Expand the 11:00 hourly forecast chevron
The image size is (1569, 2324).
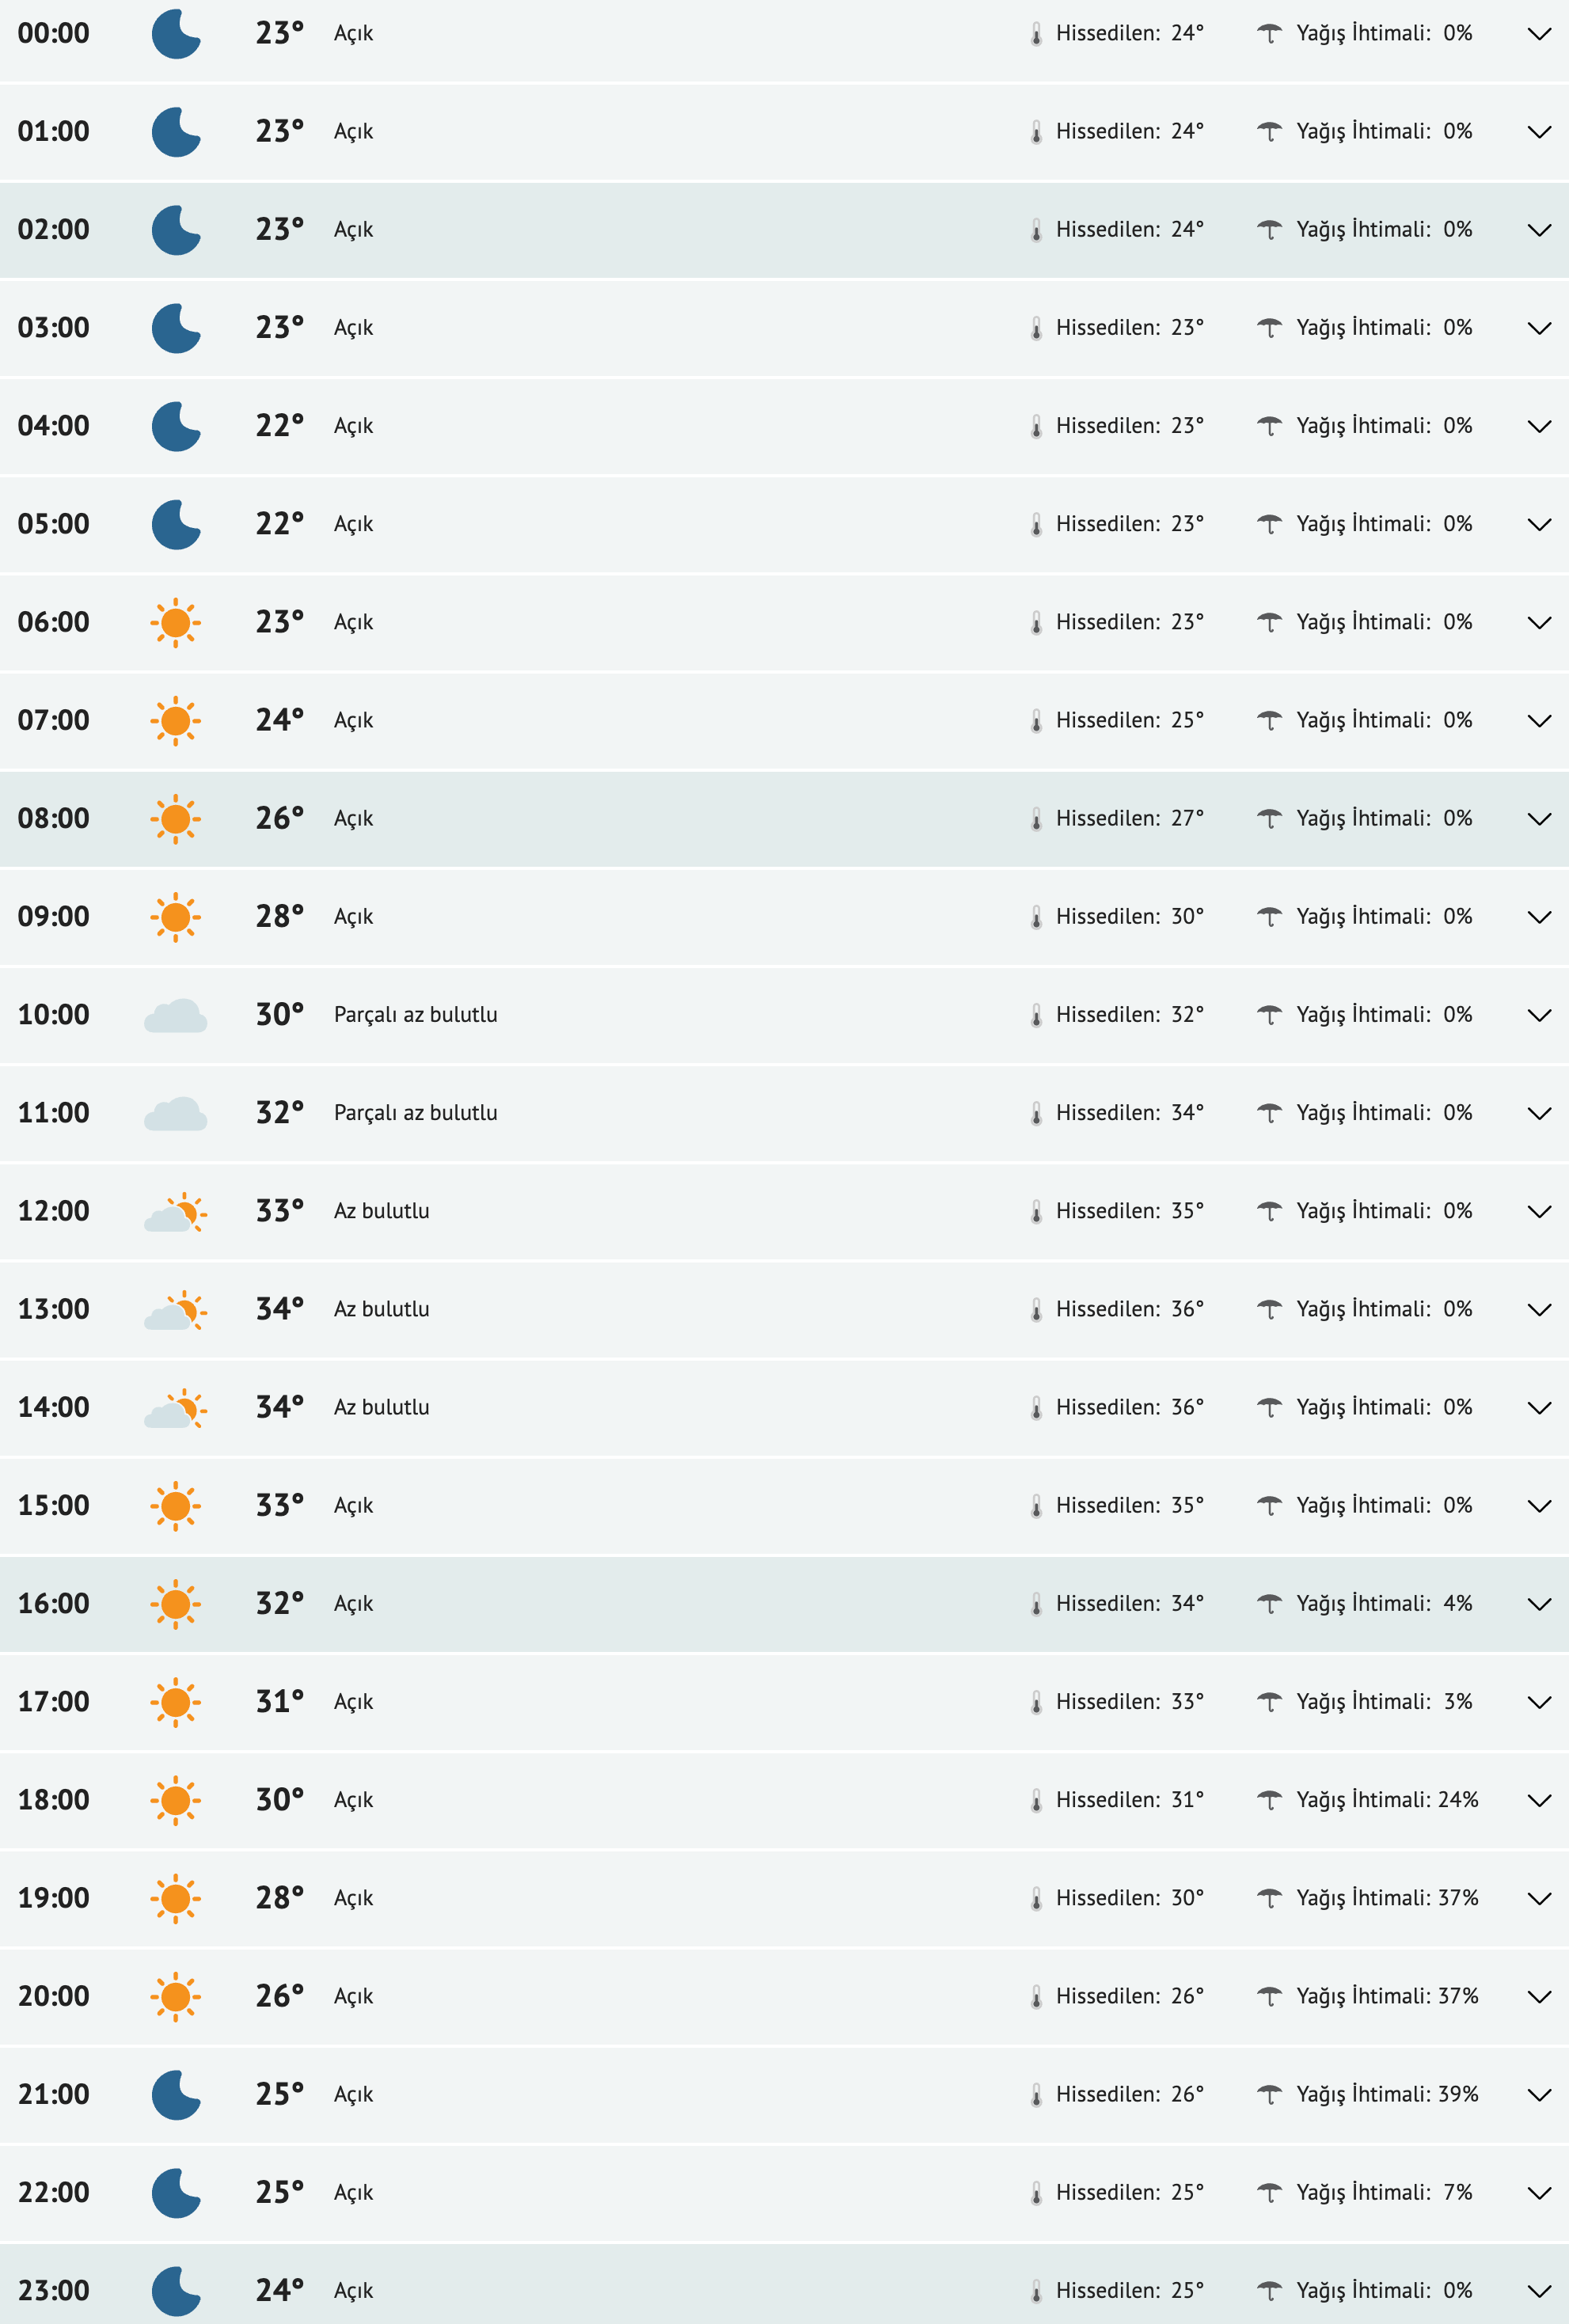[x=1539, y=1113]
